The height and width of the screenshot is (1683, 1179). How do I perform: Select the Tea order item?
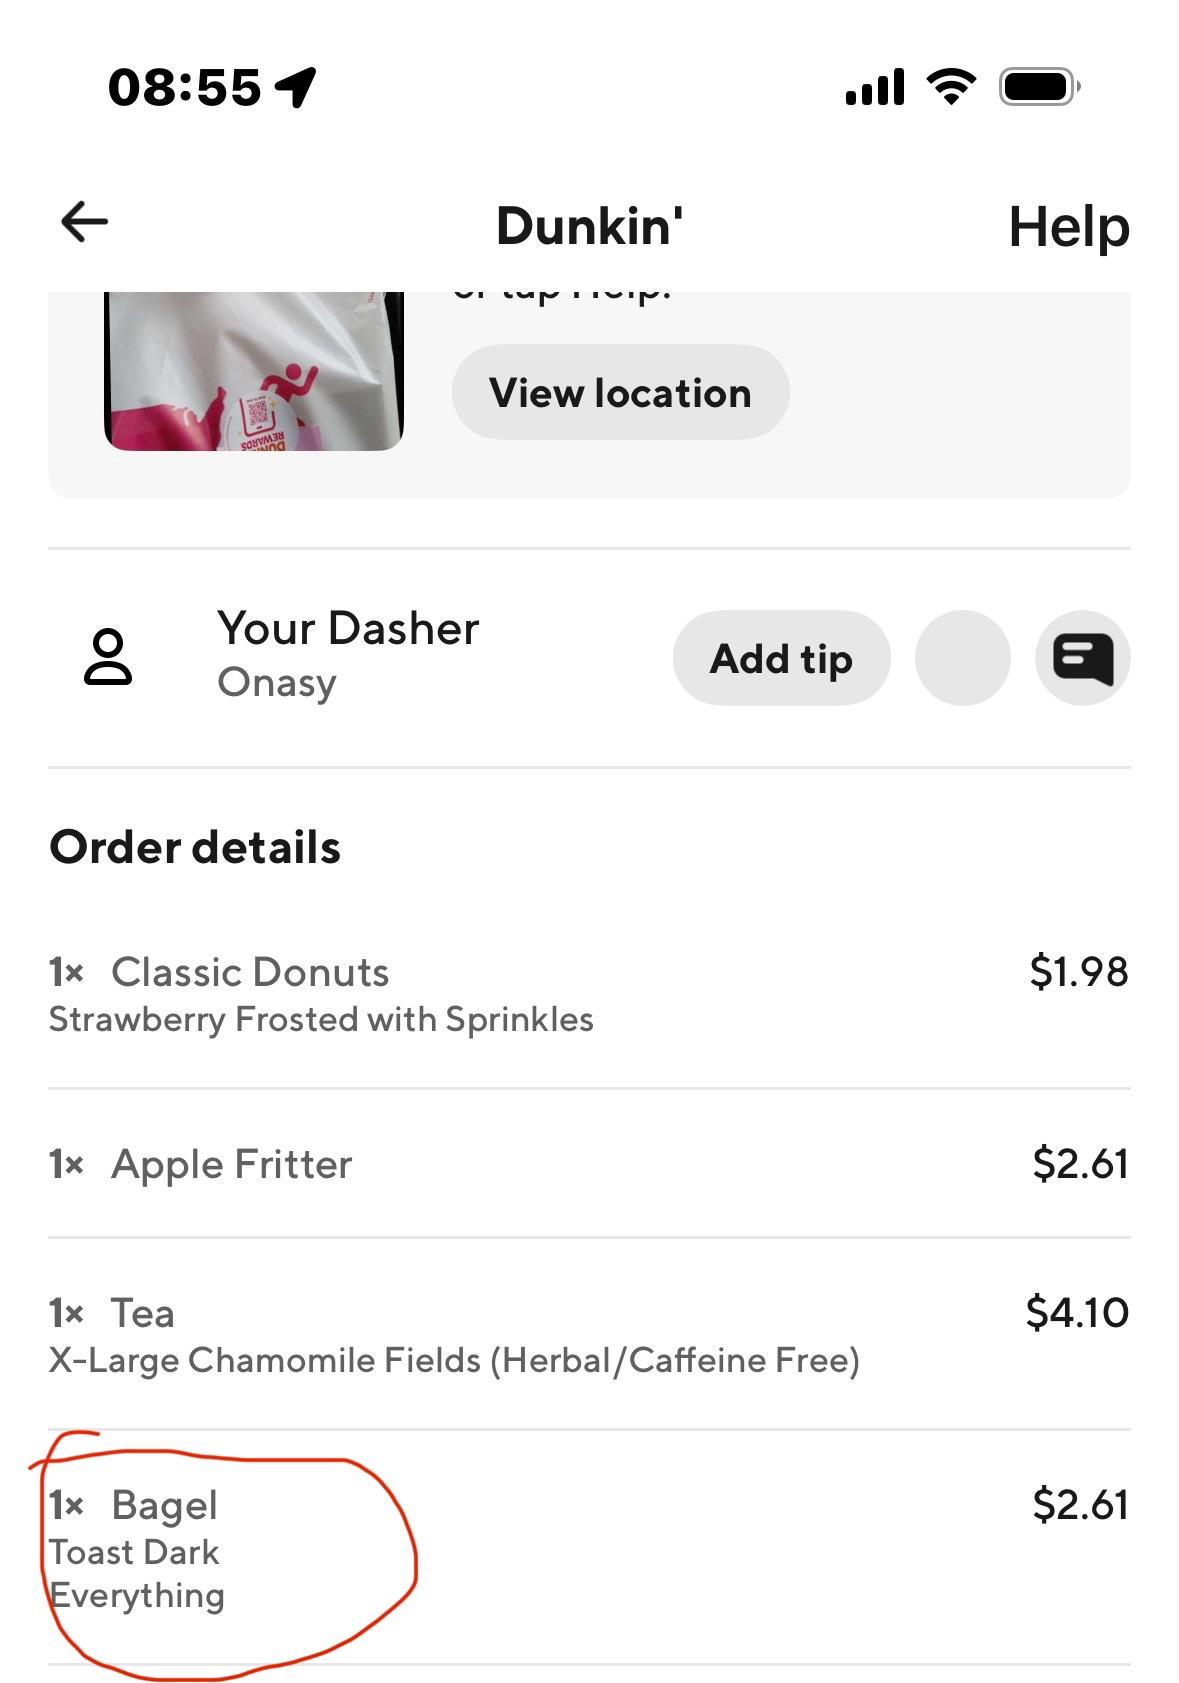tap(143, 1313)
